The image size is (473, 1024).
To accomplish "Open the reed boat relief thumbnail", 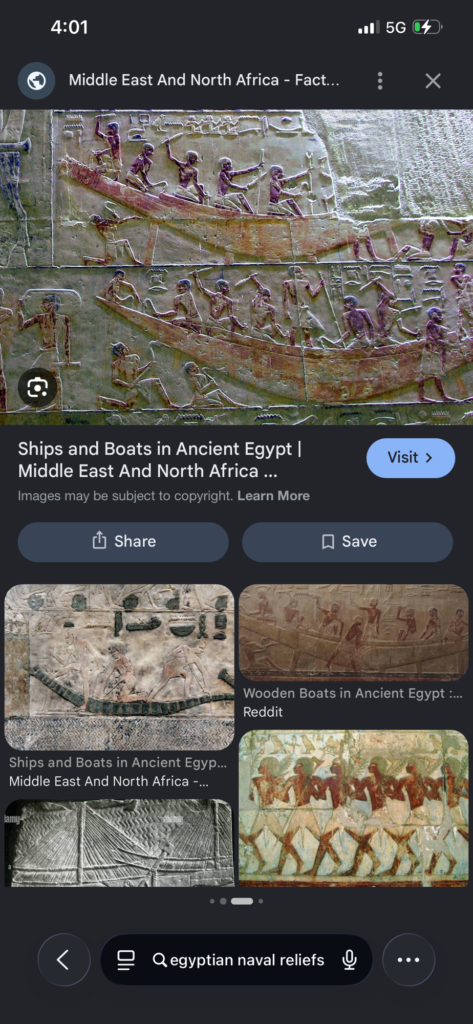I will tap(119, 667).
